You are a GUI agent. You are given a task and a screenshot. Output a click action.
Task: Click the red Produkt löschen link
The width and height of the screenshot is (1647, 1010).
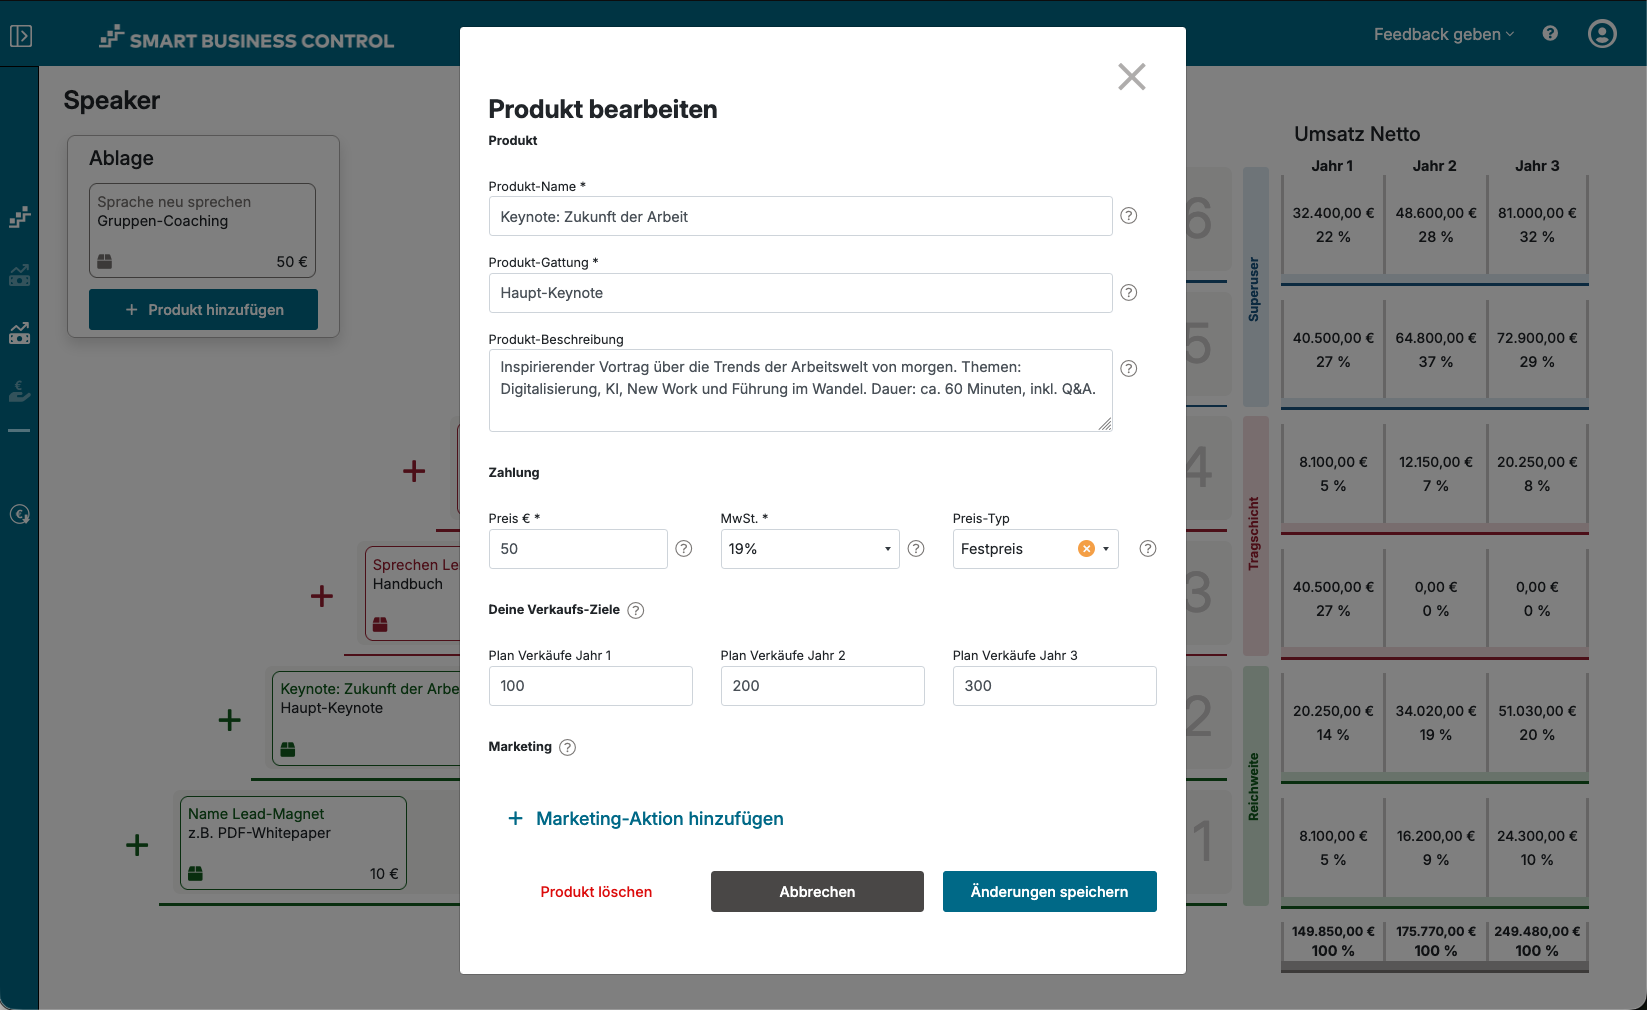[x=596, y=891]
